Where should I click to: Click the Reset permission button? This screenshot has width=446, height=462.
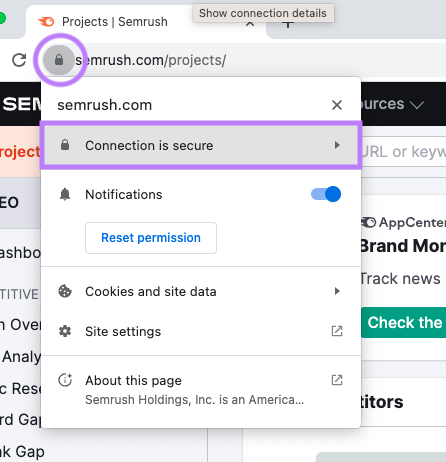coord(151,238)
